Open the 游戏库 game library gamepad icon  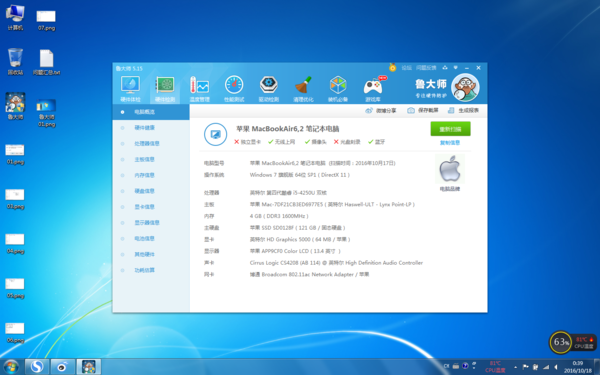(373, 89)
